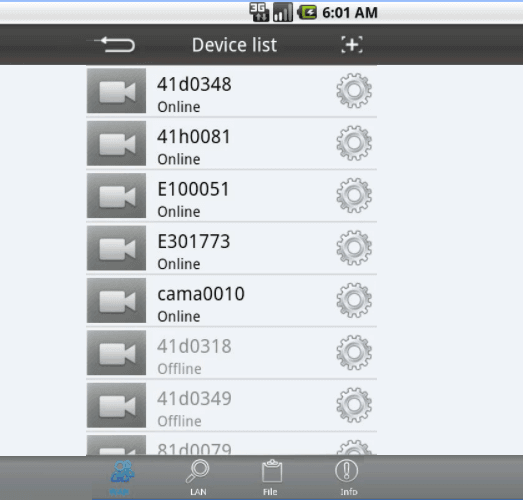
Task: Add a new device with plus icon
Action: tap(352, 45)
